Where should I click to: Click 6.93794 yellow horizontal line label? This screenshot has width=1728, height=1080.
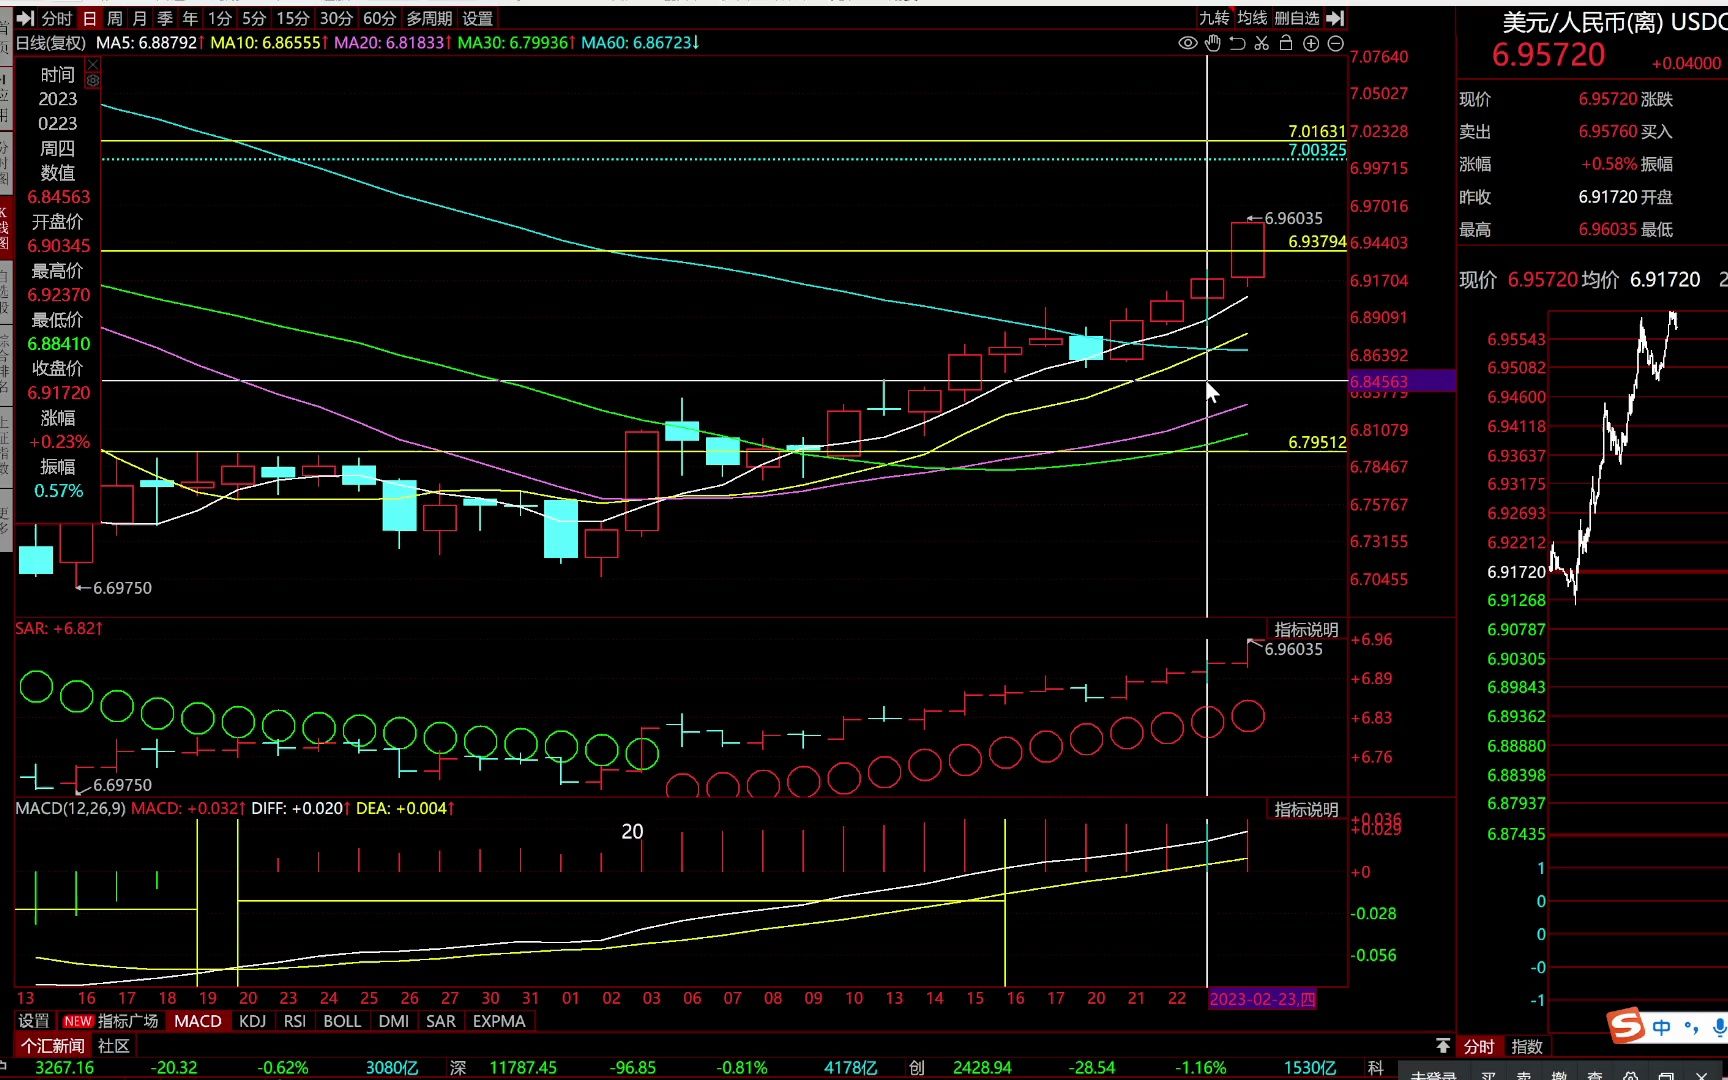[1317, 242]
